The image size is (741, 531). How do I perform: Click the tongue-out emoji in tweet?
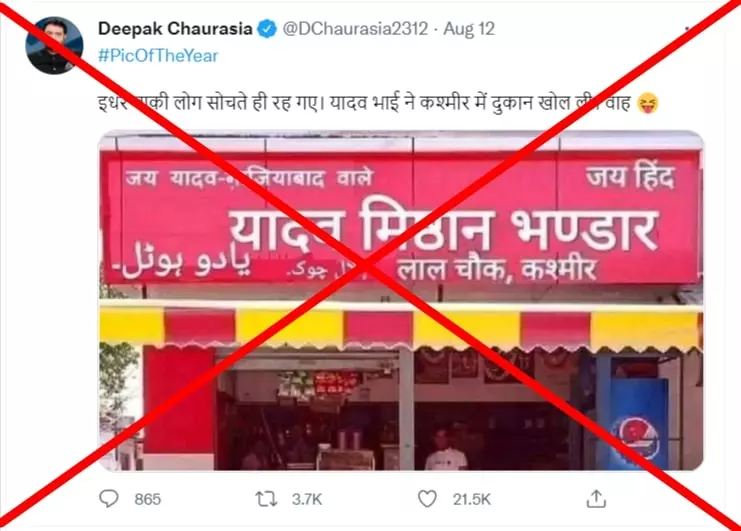point(648,103)
